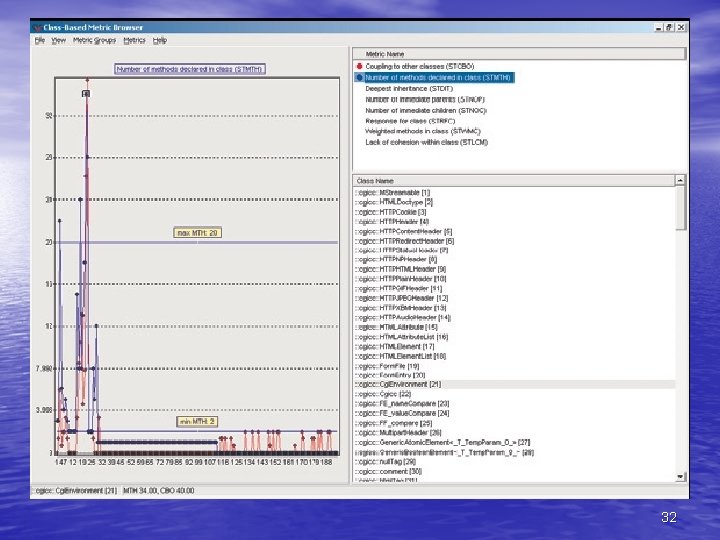Select class FE_valueCompare [24]
The height and width of the screenshot is (540, 720).
(402, 413)
